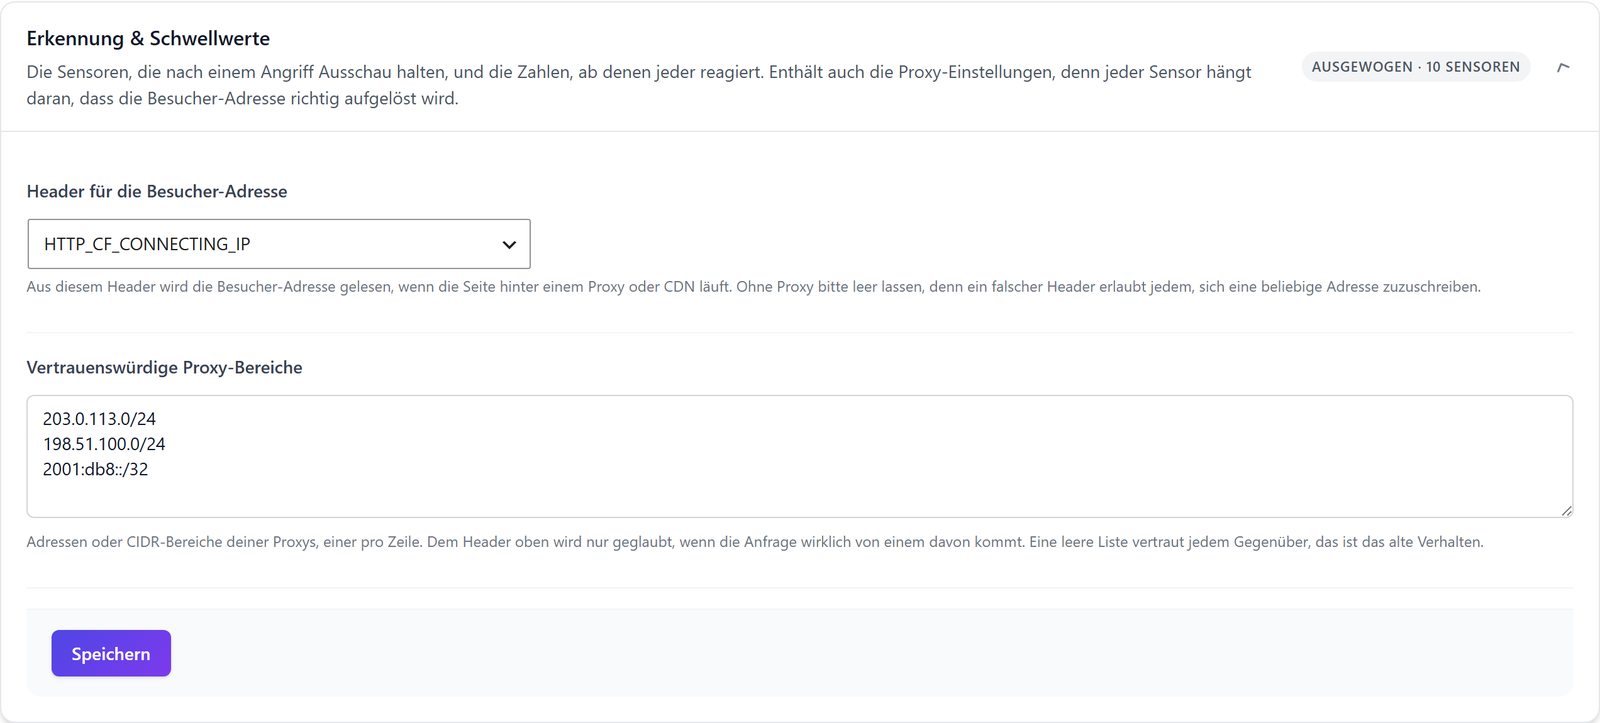Click the help text starting 'Aus diesem Header'

click(754, 287)
